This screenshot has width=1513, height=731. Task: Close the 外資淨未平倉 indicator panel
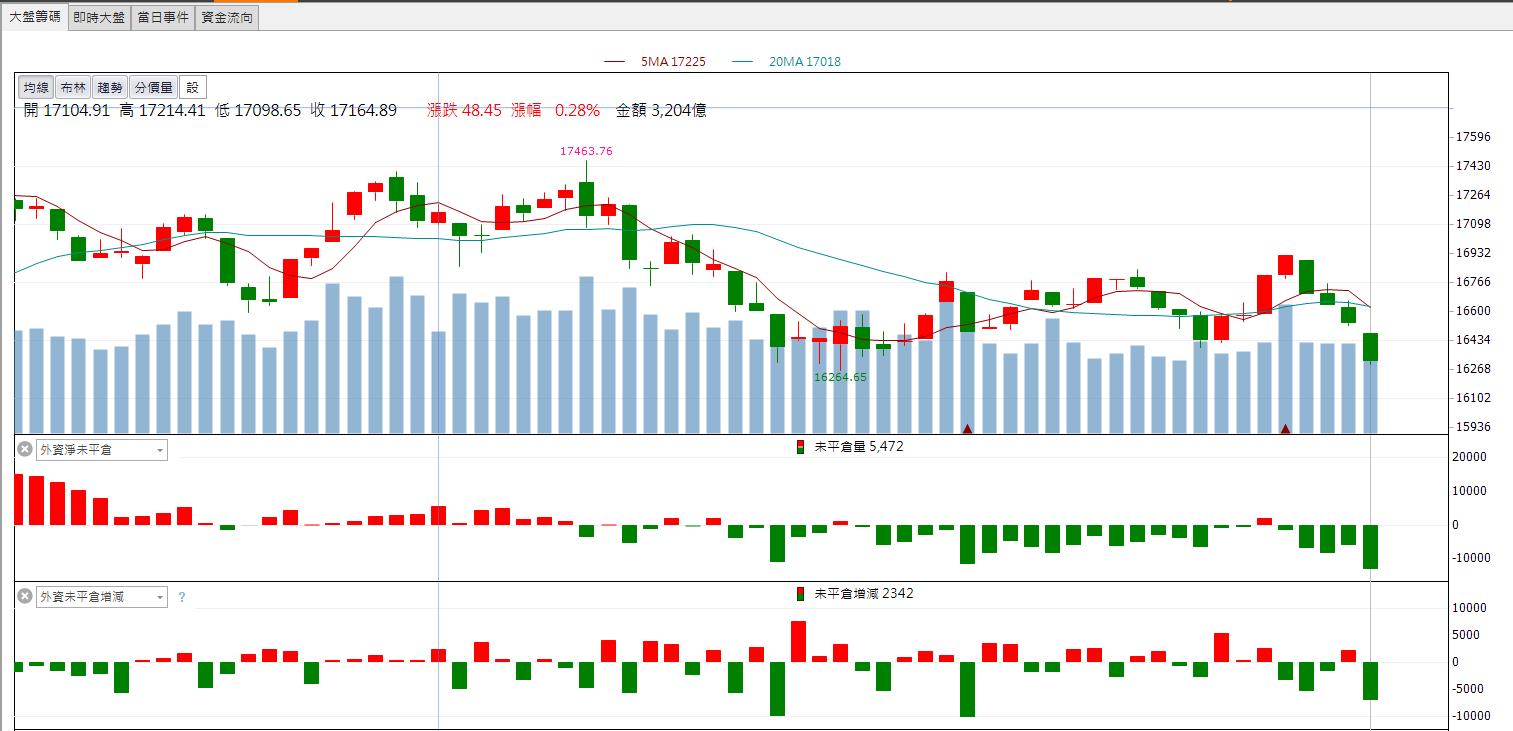click(25, 450)
